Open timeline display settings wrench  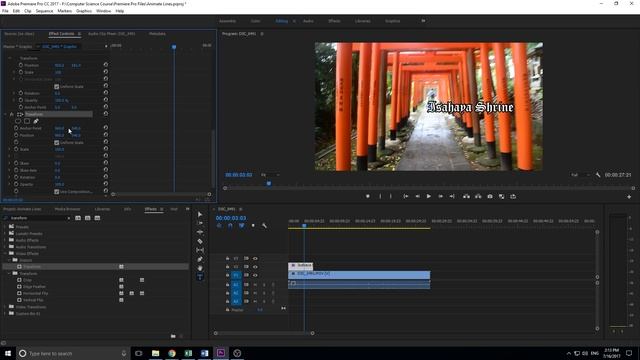(x=264, y=225)
